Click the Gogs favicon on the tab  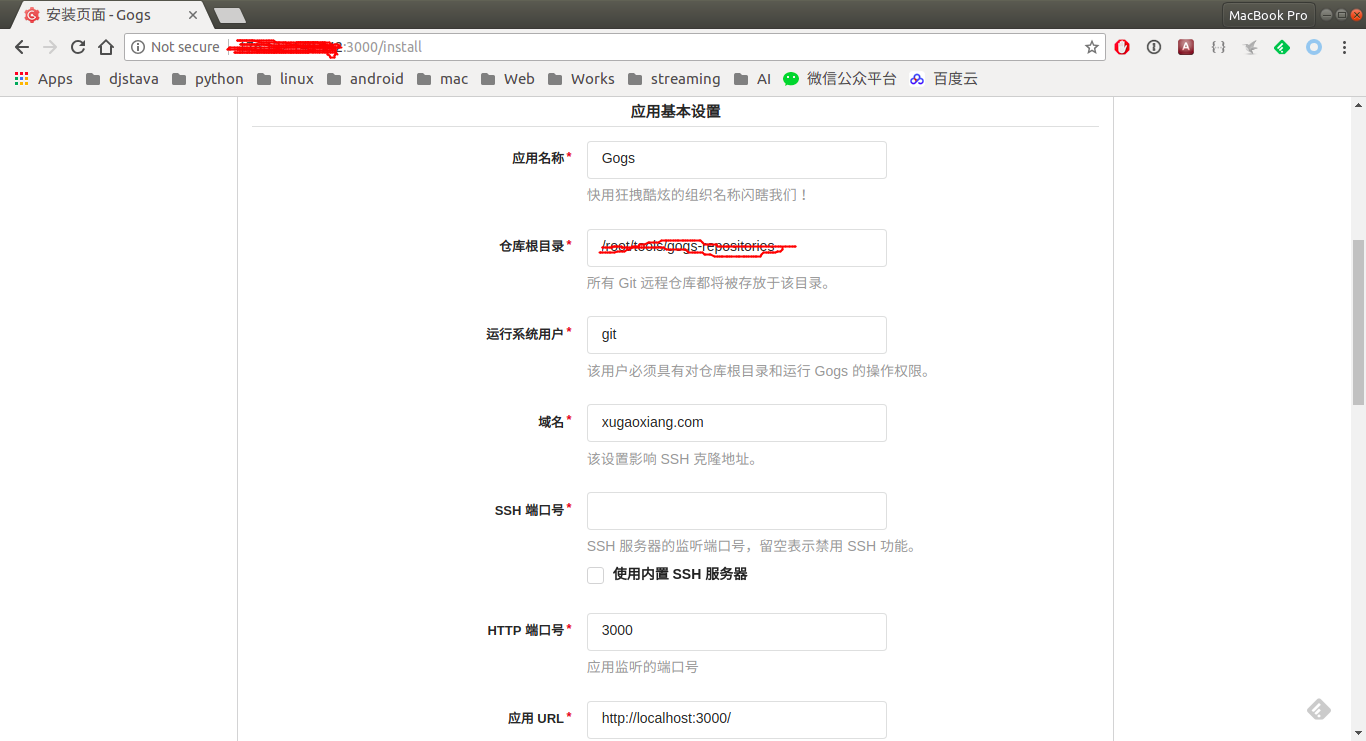click(x=32, y=15)
